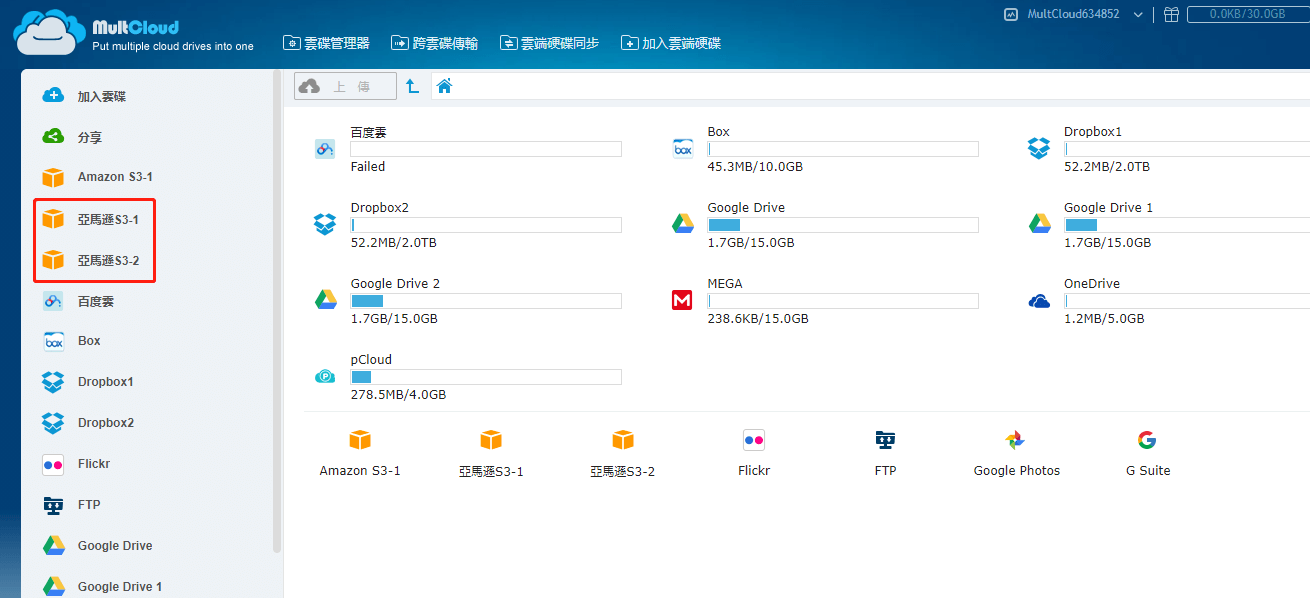Open the G Suite icon

pos(1146,441)
